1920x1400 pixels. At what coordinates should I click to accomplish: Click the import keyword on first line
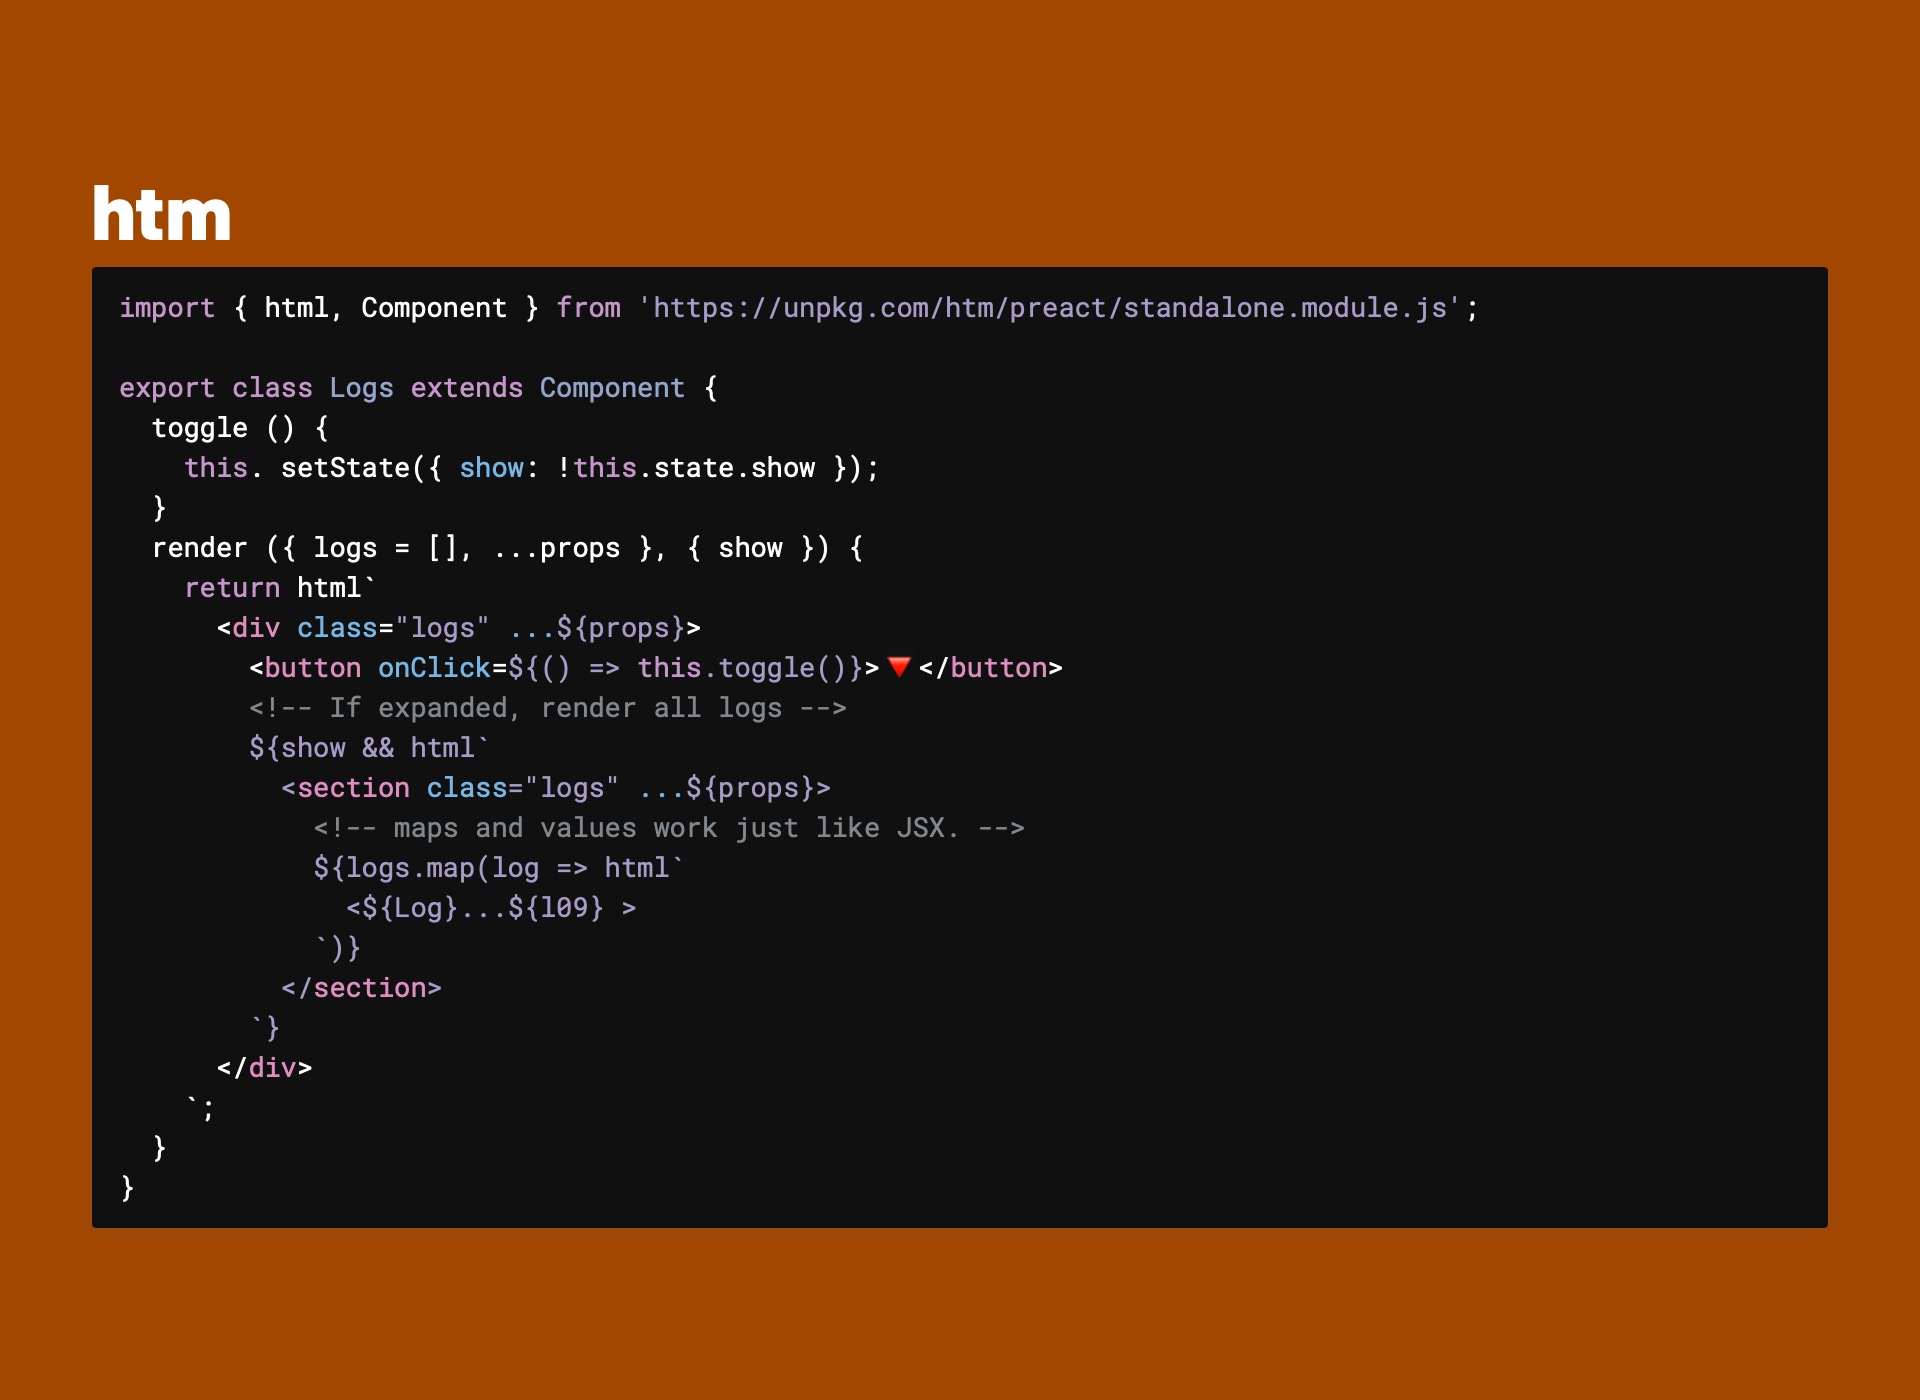pyautogui.click(x=167, y=308)
